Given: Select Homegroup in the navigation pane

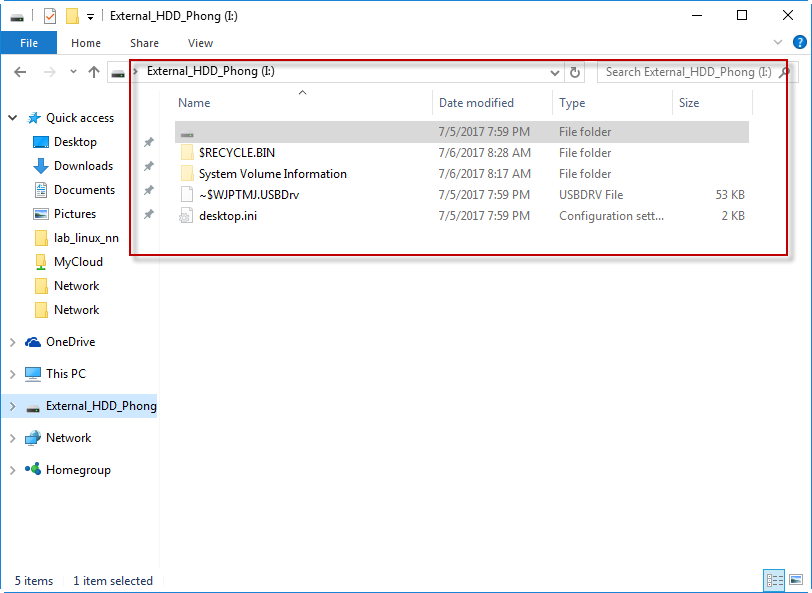Looking at the screenshot, I should click(x=78, y=470).
